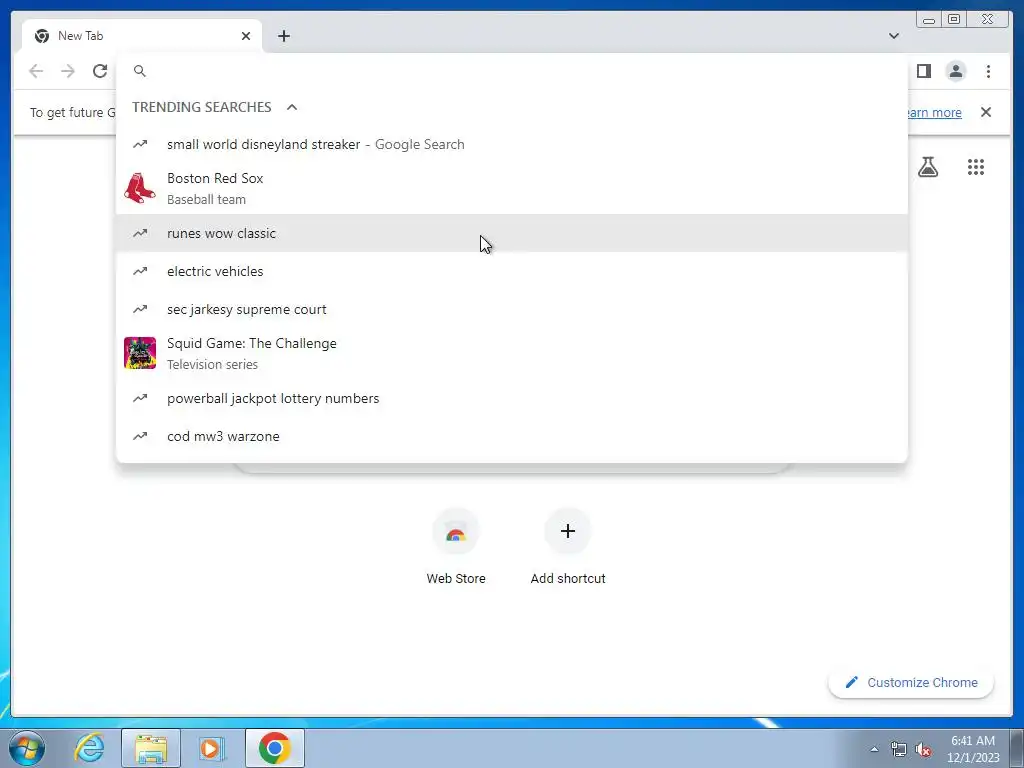Select small world disneyland streaker suggestion

click(511, 144)
